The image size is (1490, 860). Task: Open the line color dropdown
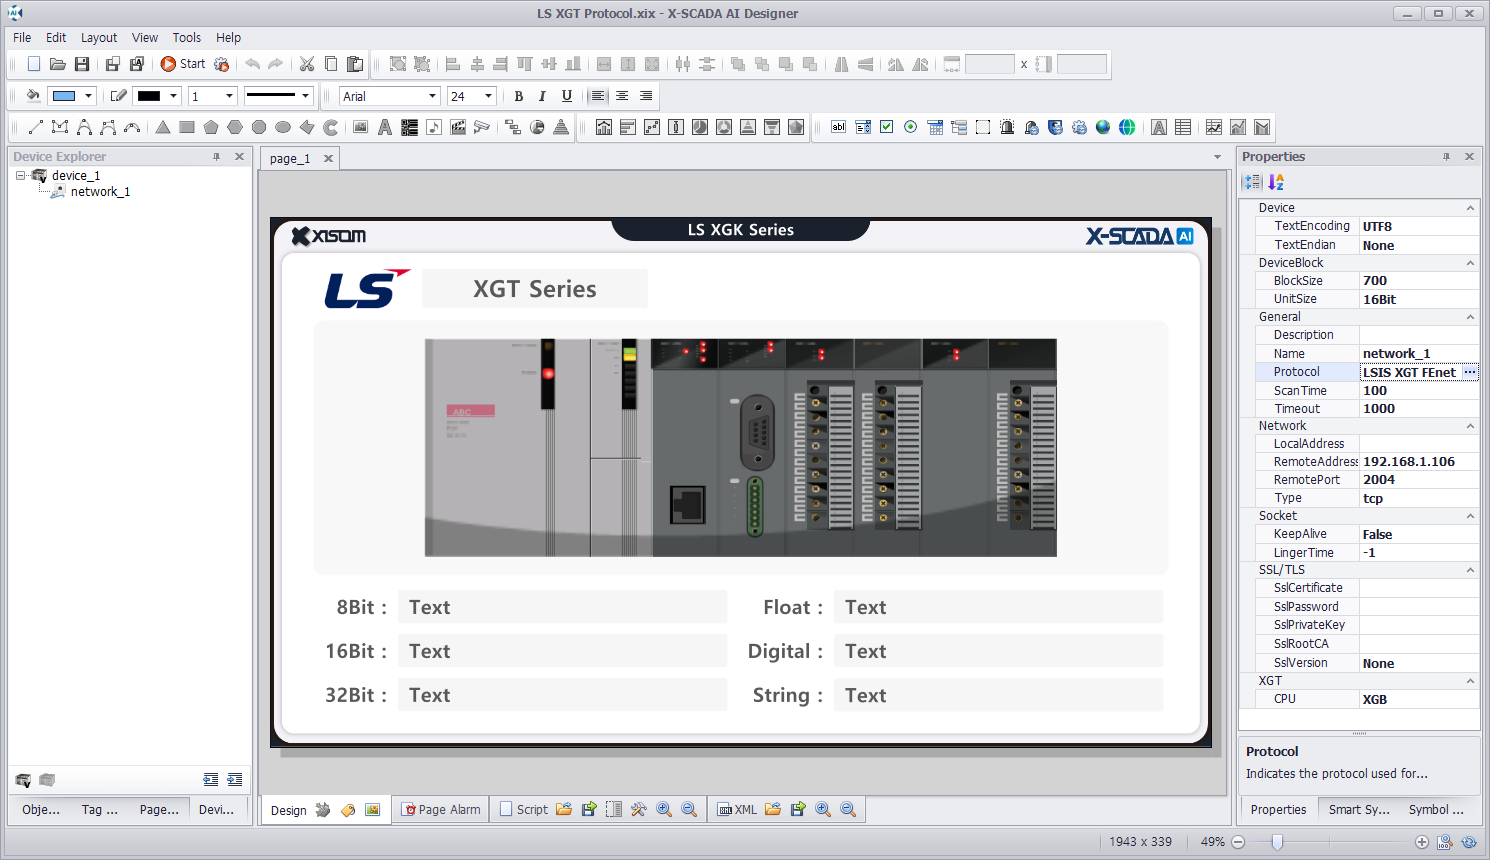(174, 96)
